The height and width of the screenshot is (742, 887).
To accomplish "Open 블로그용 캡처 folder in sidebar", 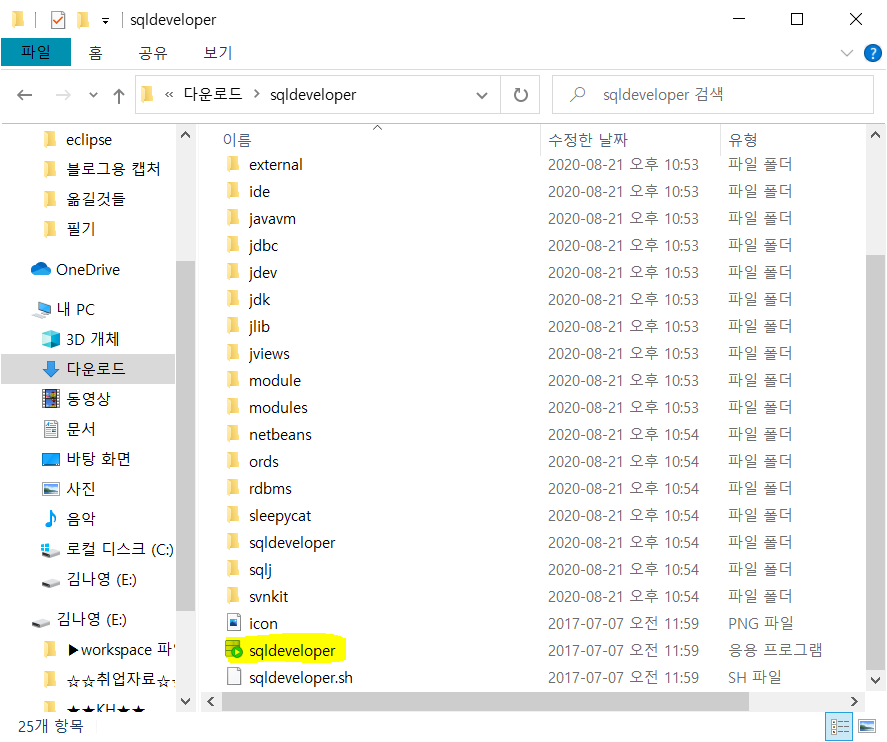I will click(x=113, y=169).
